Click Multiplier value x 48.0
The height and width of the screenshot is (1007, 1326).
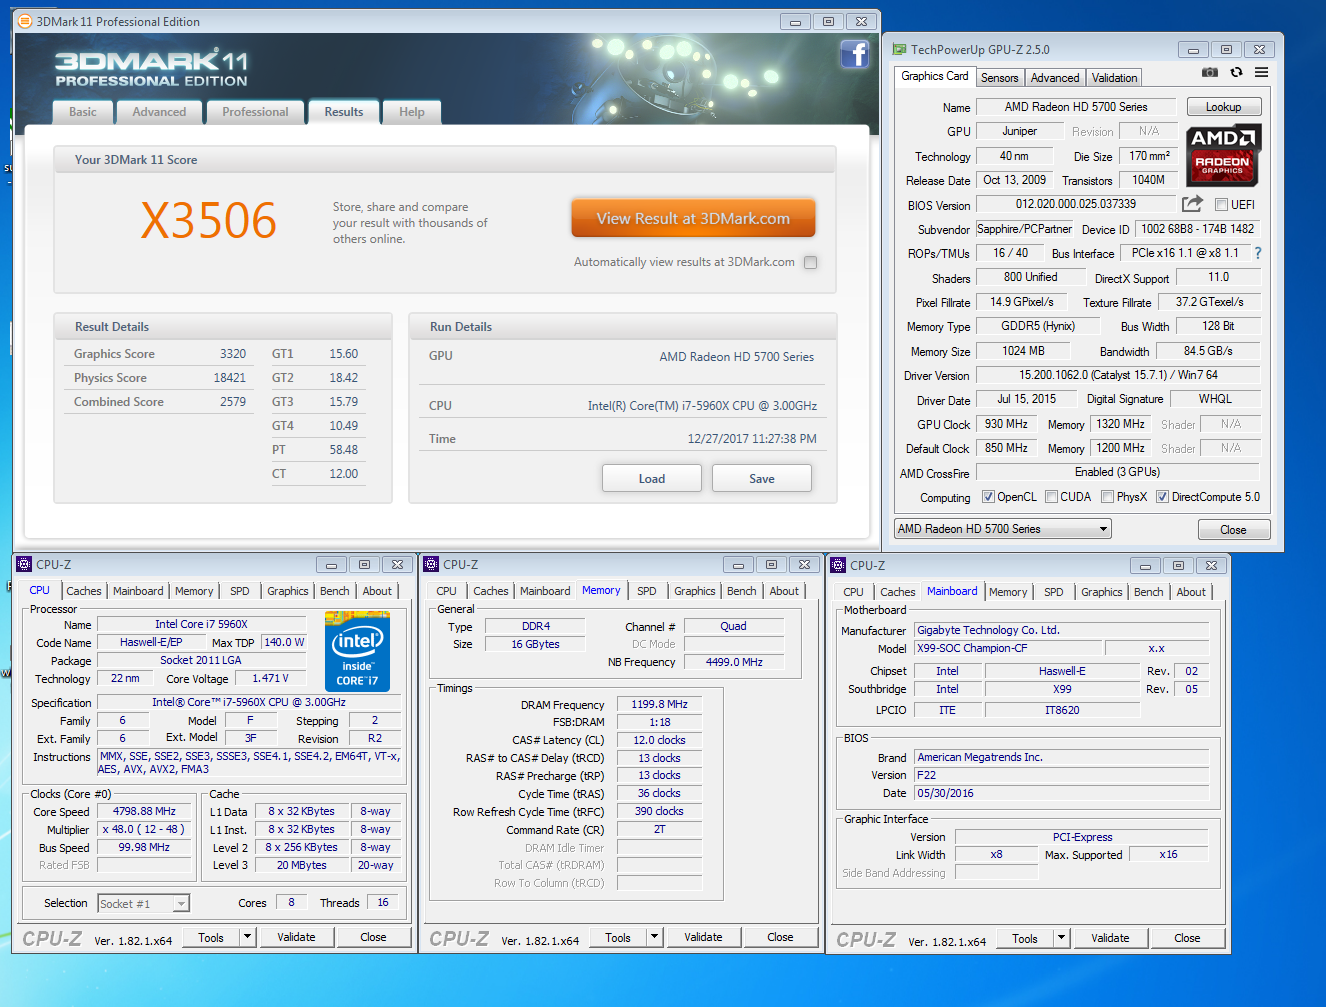click(145, 829)
